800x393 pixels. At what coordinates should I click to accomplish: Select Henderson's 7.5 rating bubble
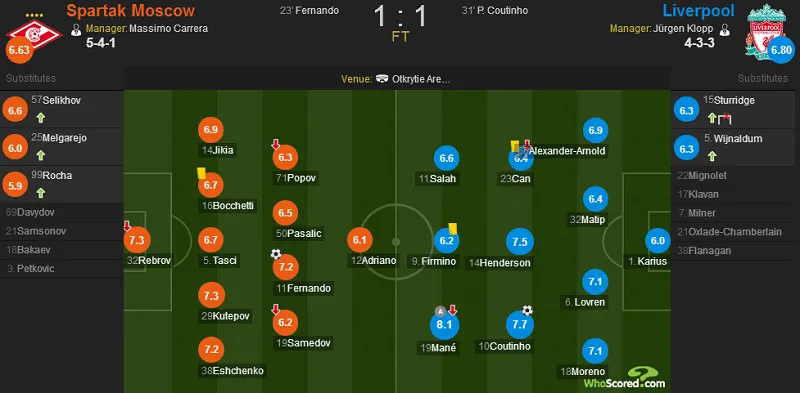(x=520, y=242)
